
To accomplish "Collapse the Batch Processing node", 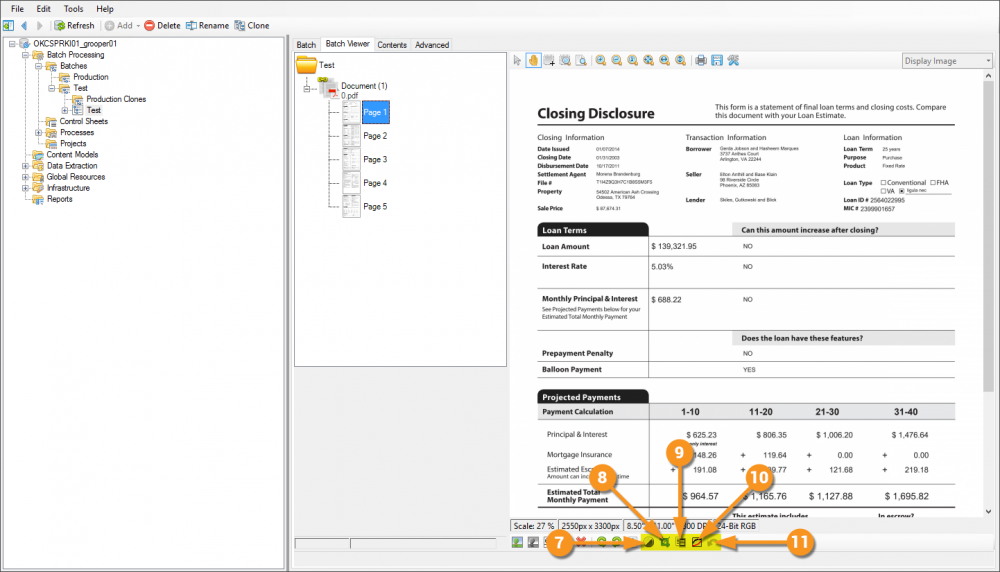I will pos(26,55).
